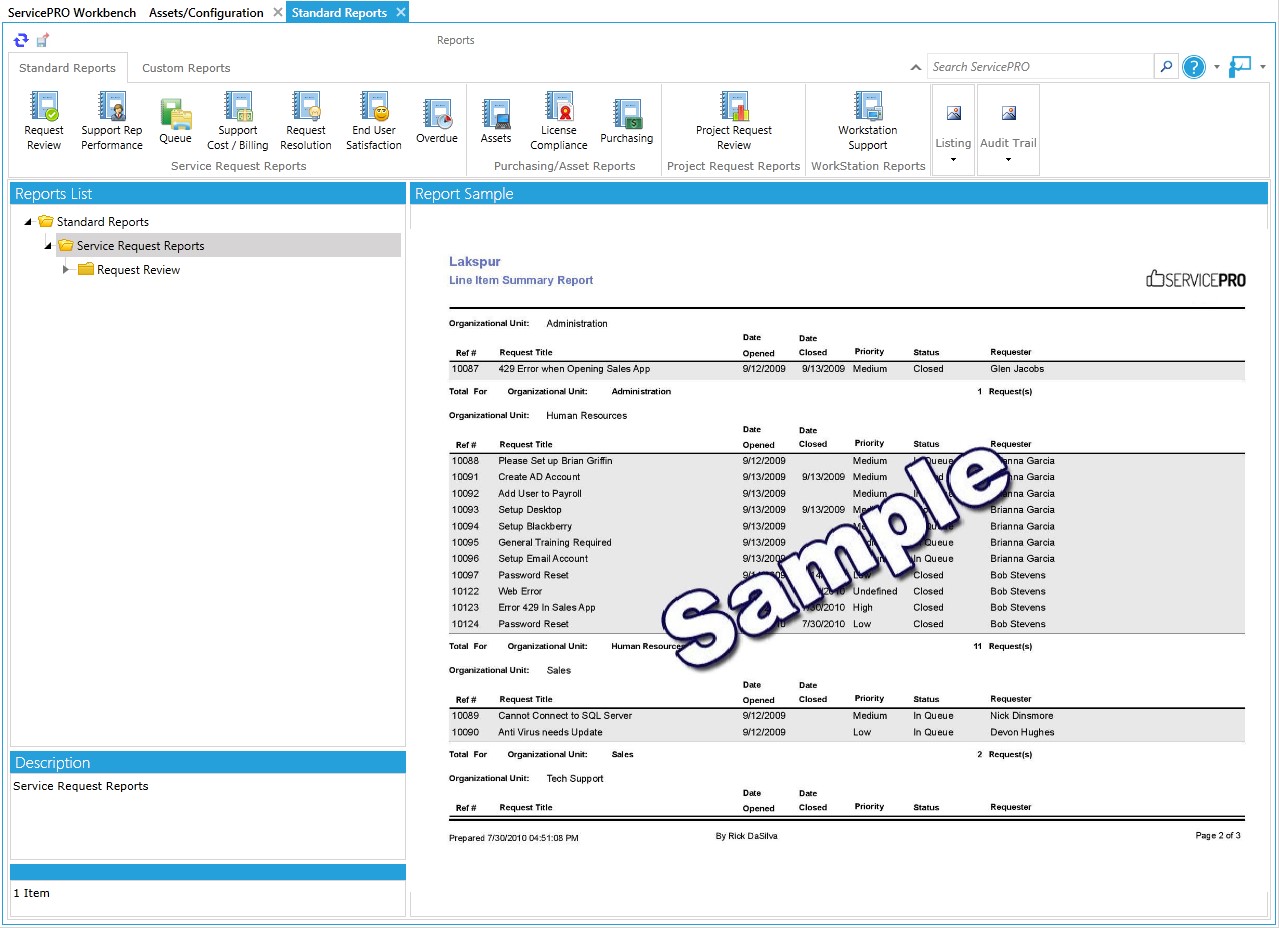Click 'By Rick DaSilva' in report footer

[746, 835]
